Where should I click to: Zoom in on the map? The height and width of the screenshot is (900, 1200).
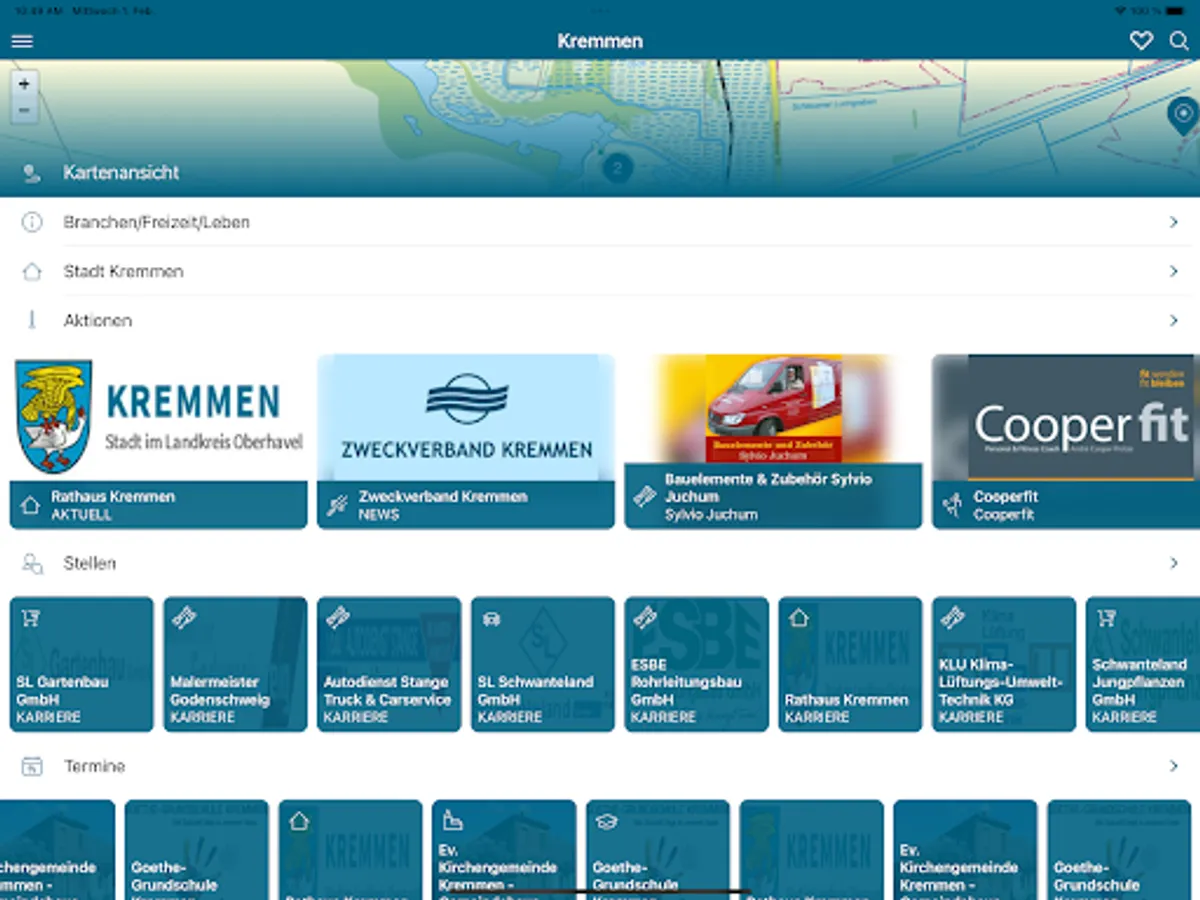24,84
